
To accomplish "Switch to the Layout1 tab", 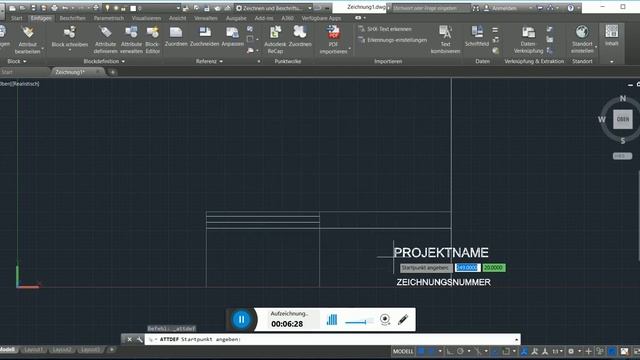I will [x=33, y=350].
